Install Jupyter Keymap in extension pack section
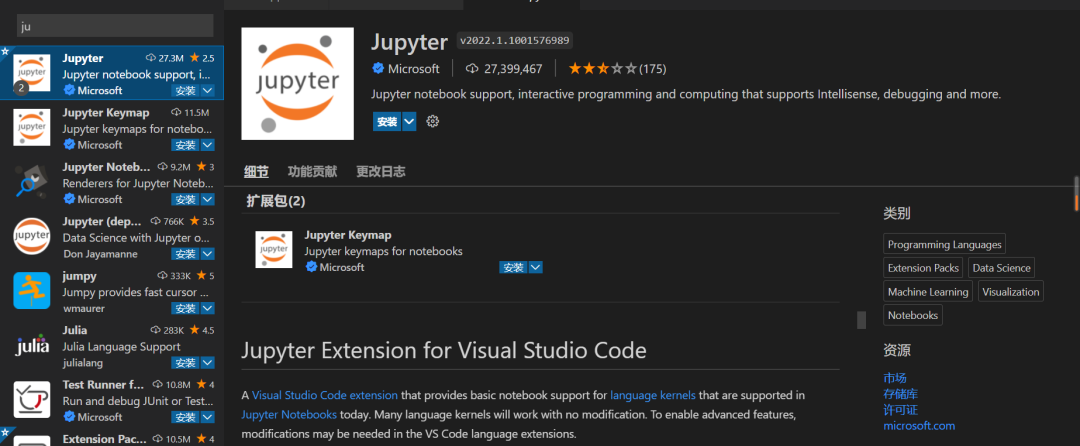The image size is (1080, 446). pyautogui.click(x=513, y=267)
